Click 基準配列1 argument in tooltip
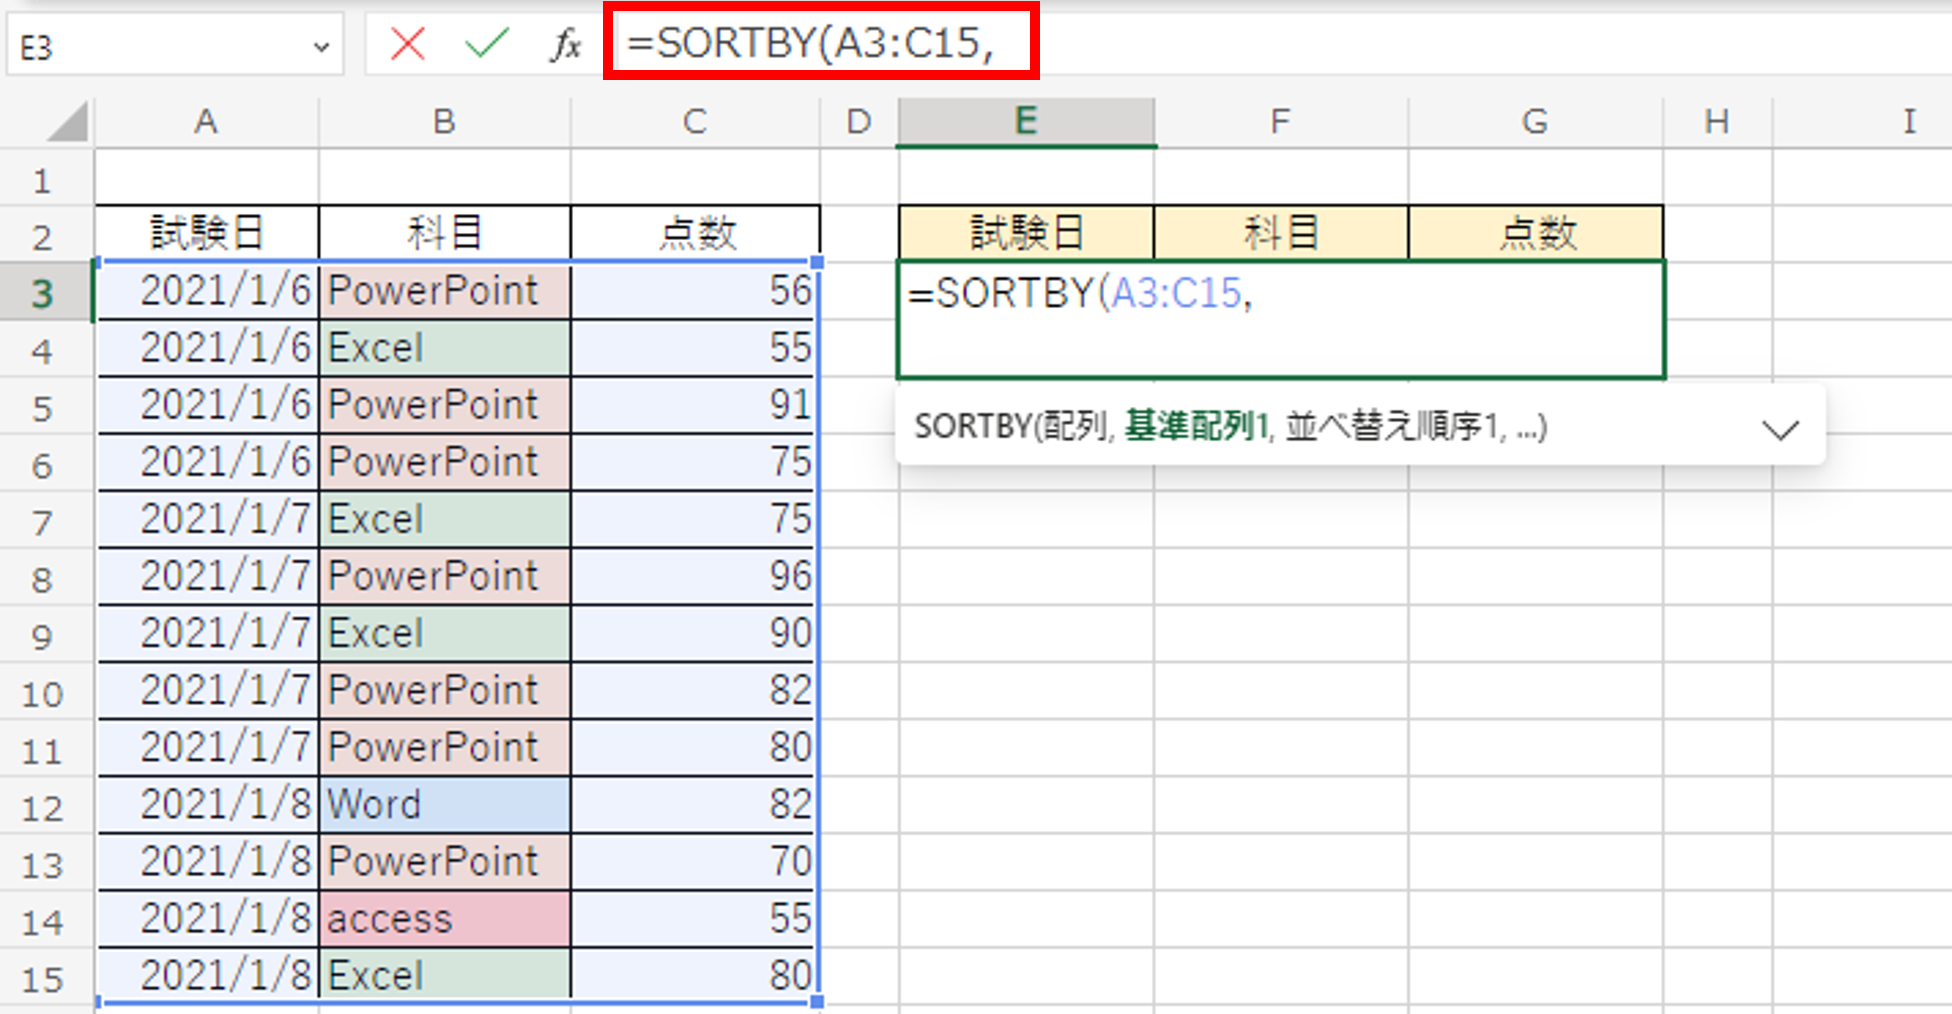This screenshot has width=1952, height=1014. point(1197,427)
